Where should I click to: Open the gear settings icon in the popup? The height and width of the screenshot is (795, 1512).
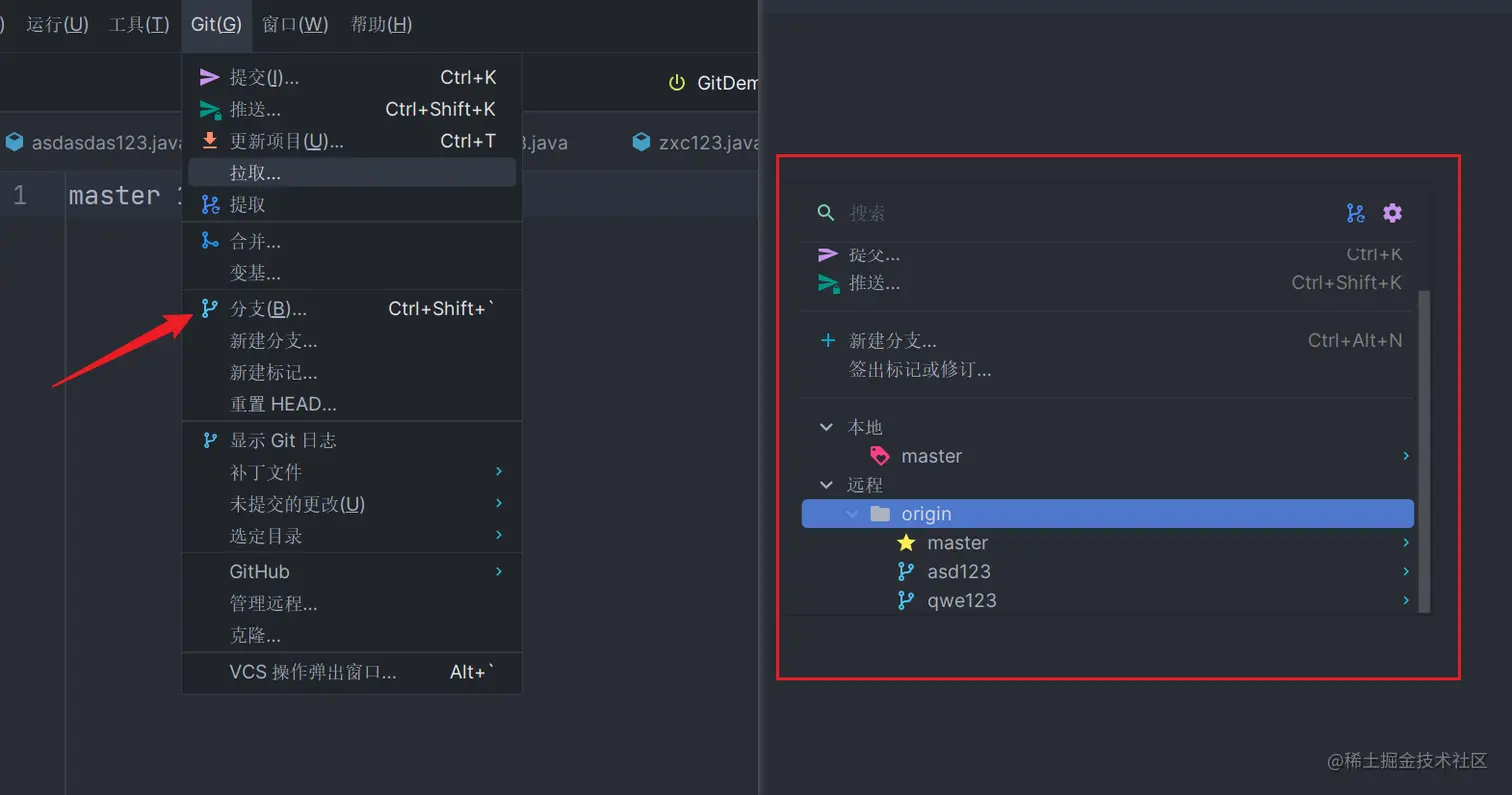tap(1393, 212)
